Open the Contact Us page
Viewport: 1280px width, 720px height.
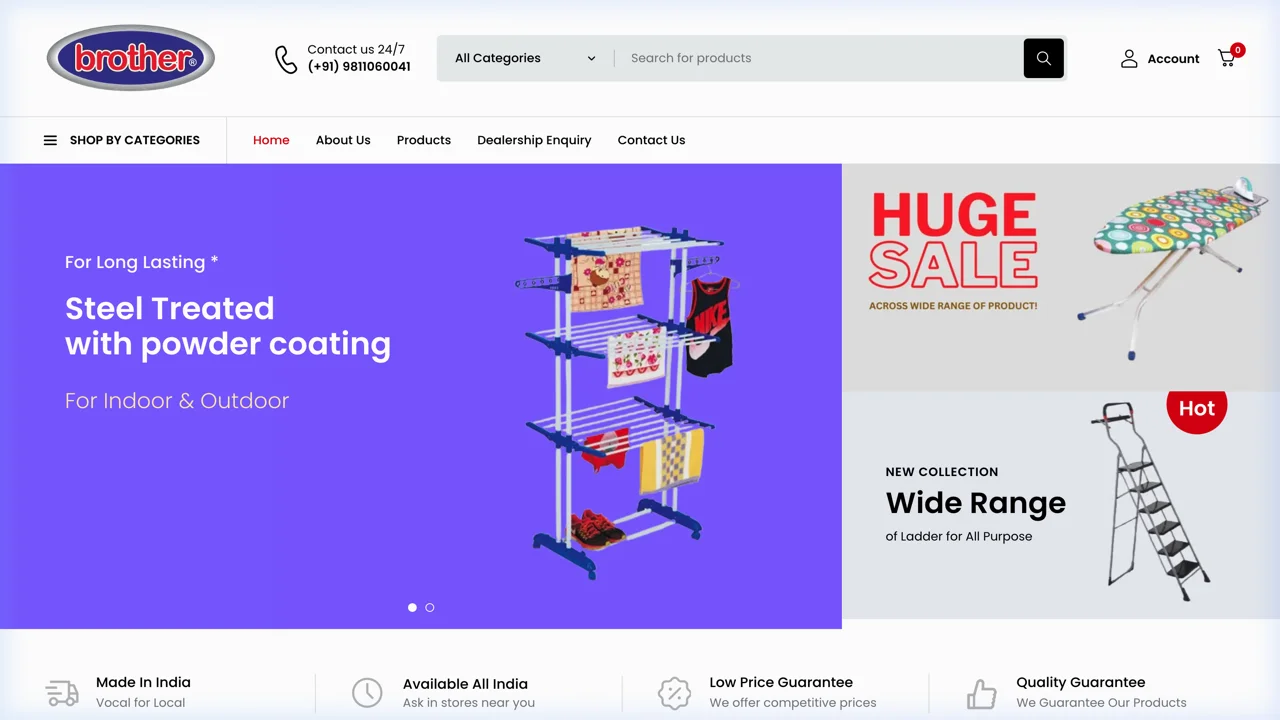651,140
